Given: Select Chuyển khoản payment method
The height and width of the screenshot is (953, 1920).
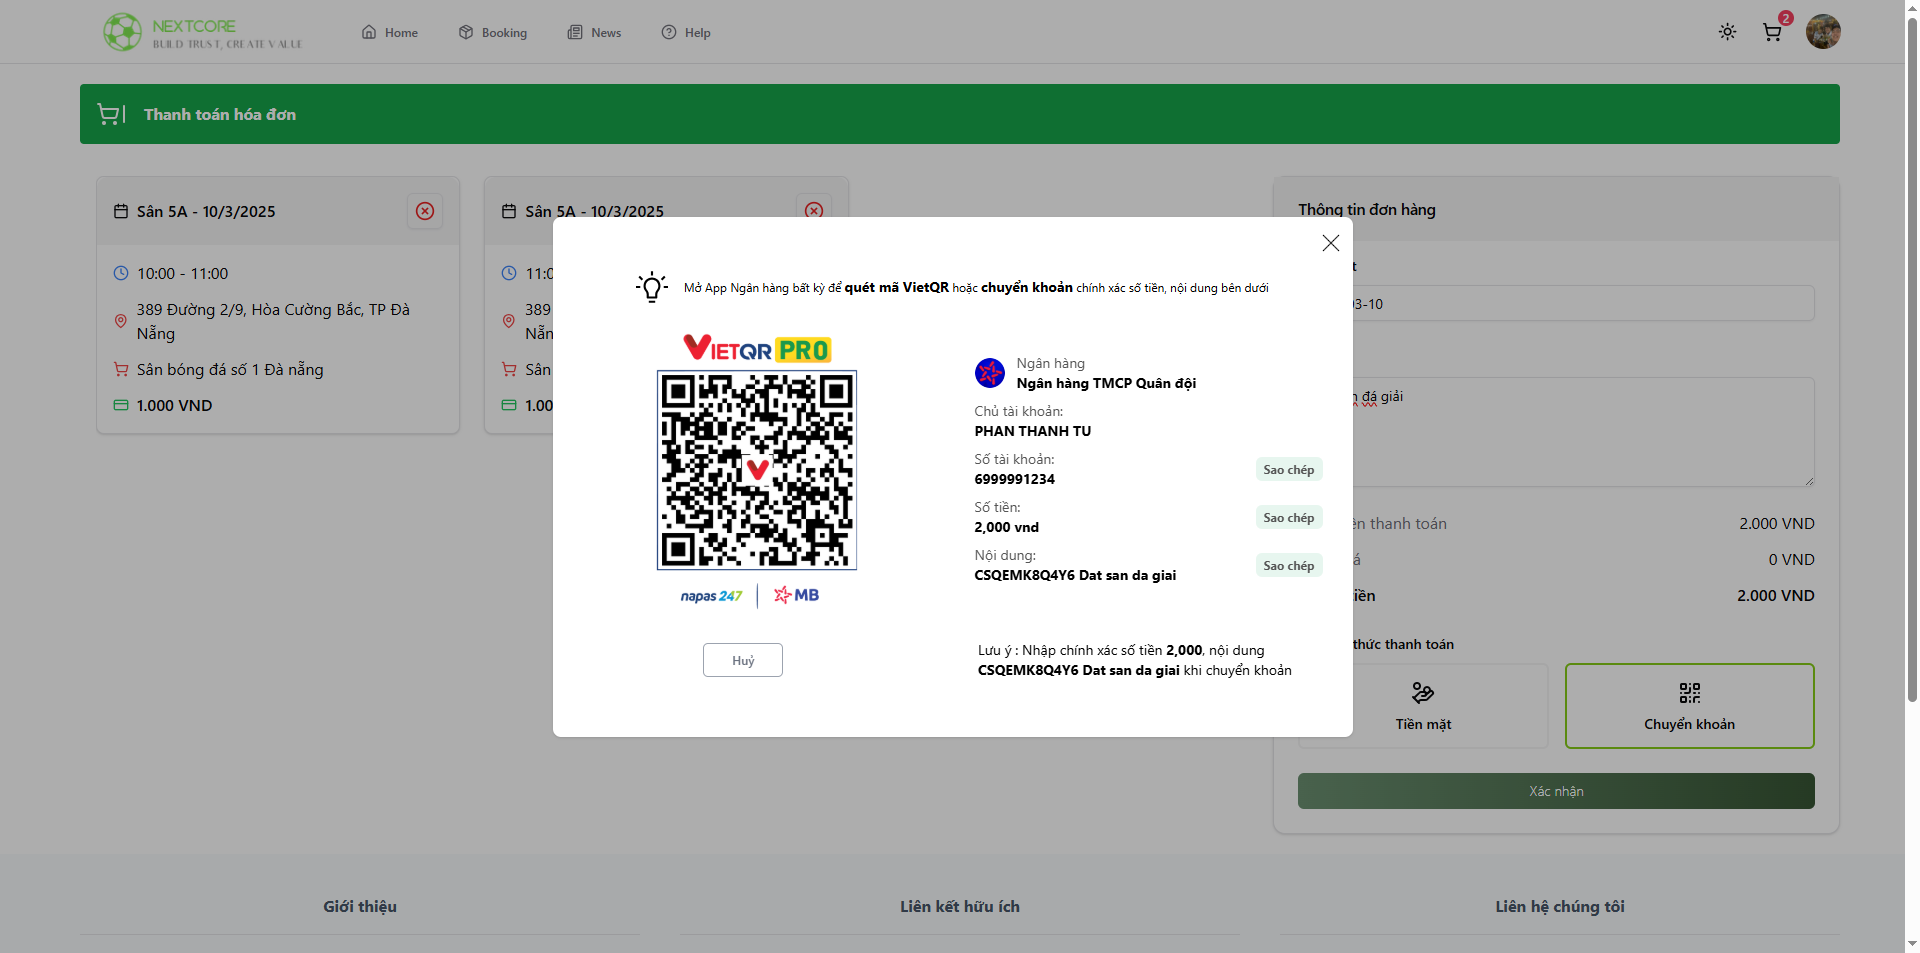Looking at the screenshot, I should click(1689, 706).
